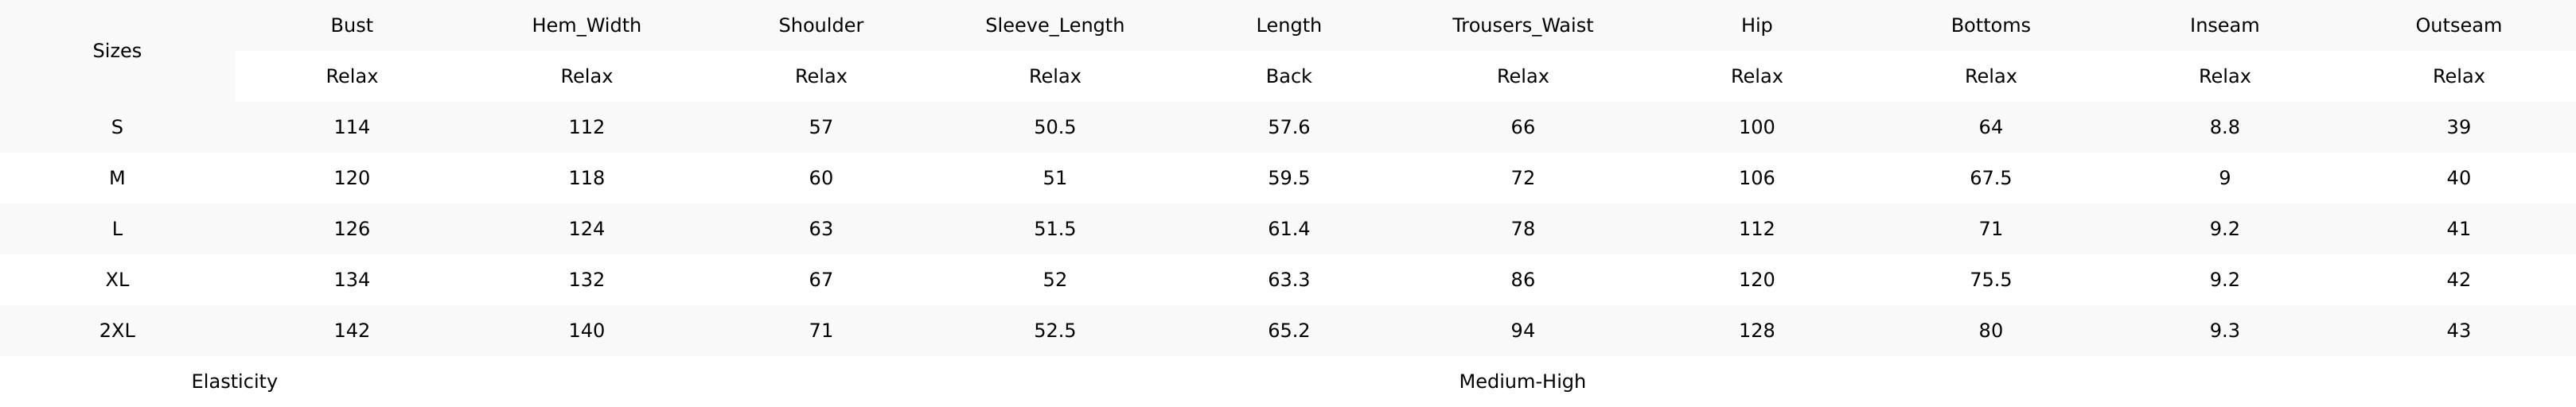Select the 8.8 Inseam value for S
2576x407 pixels.
tap(2225, 128)
